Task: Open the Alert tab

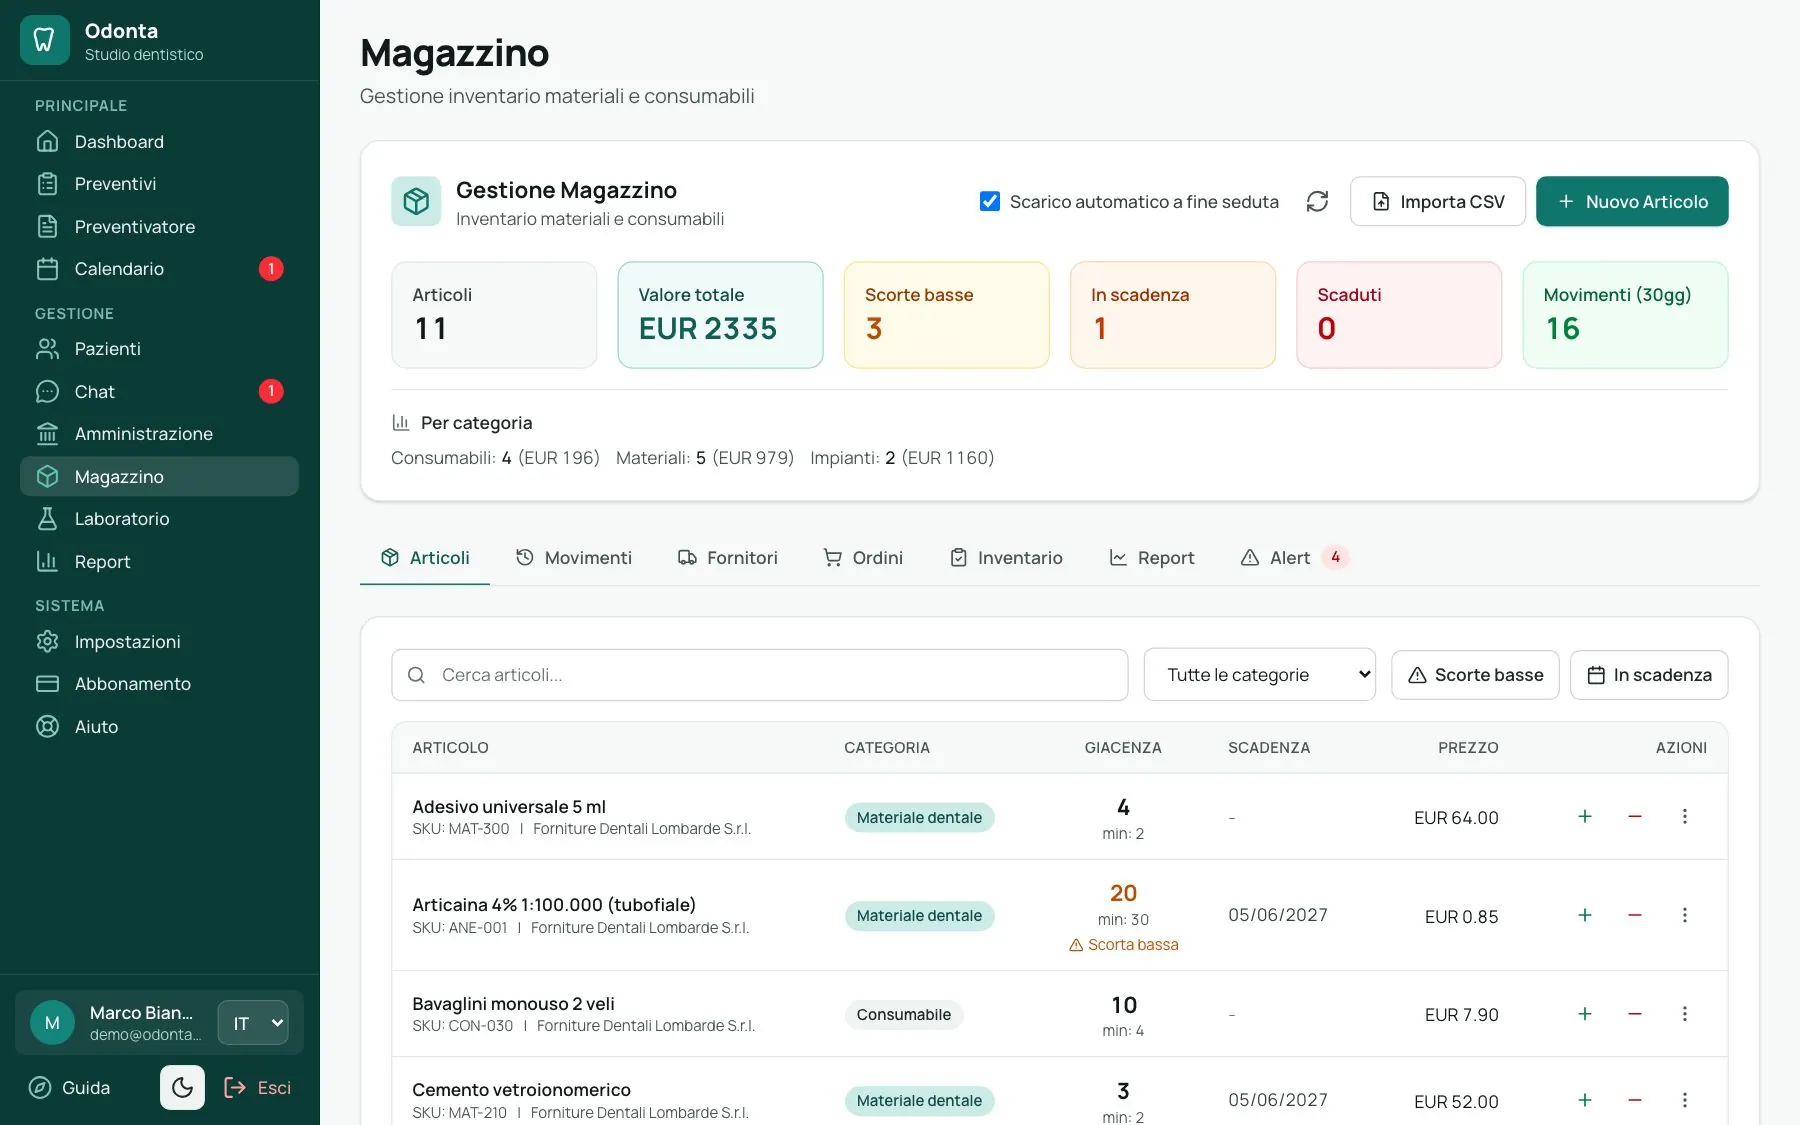Action: coord(1295,558)
